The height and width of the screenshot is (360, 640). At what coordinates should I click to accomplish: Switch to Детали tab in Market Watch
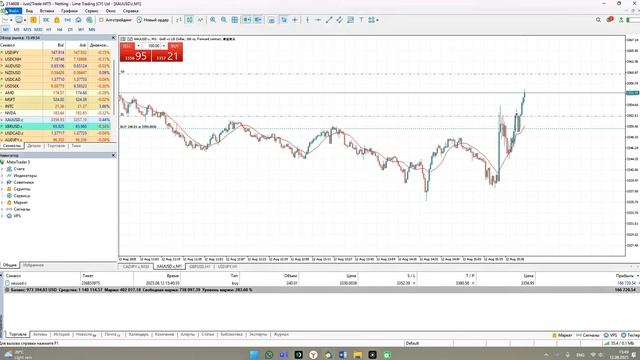coord(34,146)
